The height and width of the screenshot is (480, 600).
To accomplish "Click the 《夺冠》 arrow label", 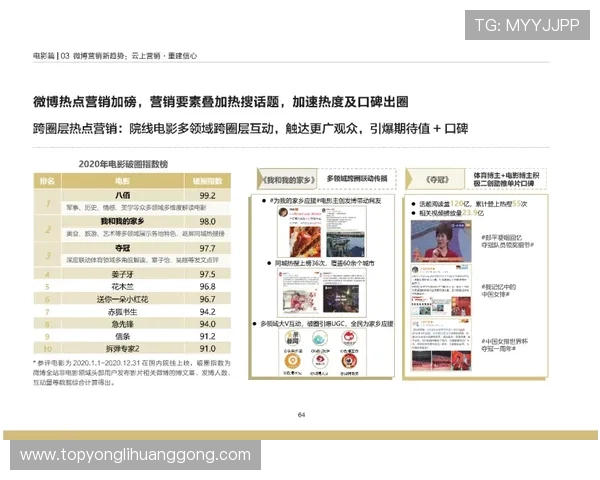I will tap(435, 179).
